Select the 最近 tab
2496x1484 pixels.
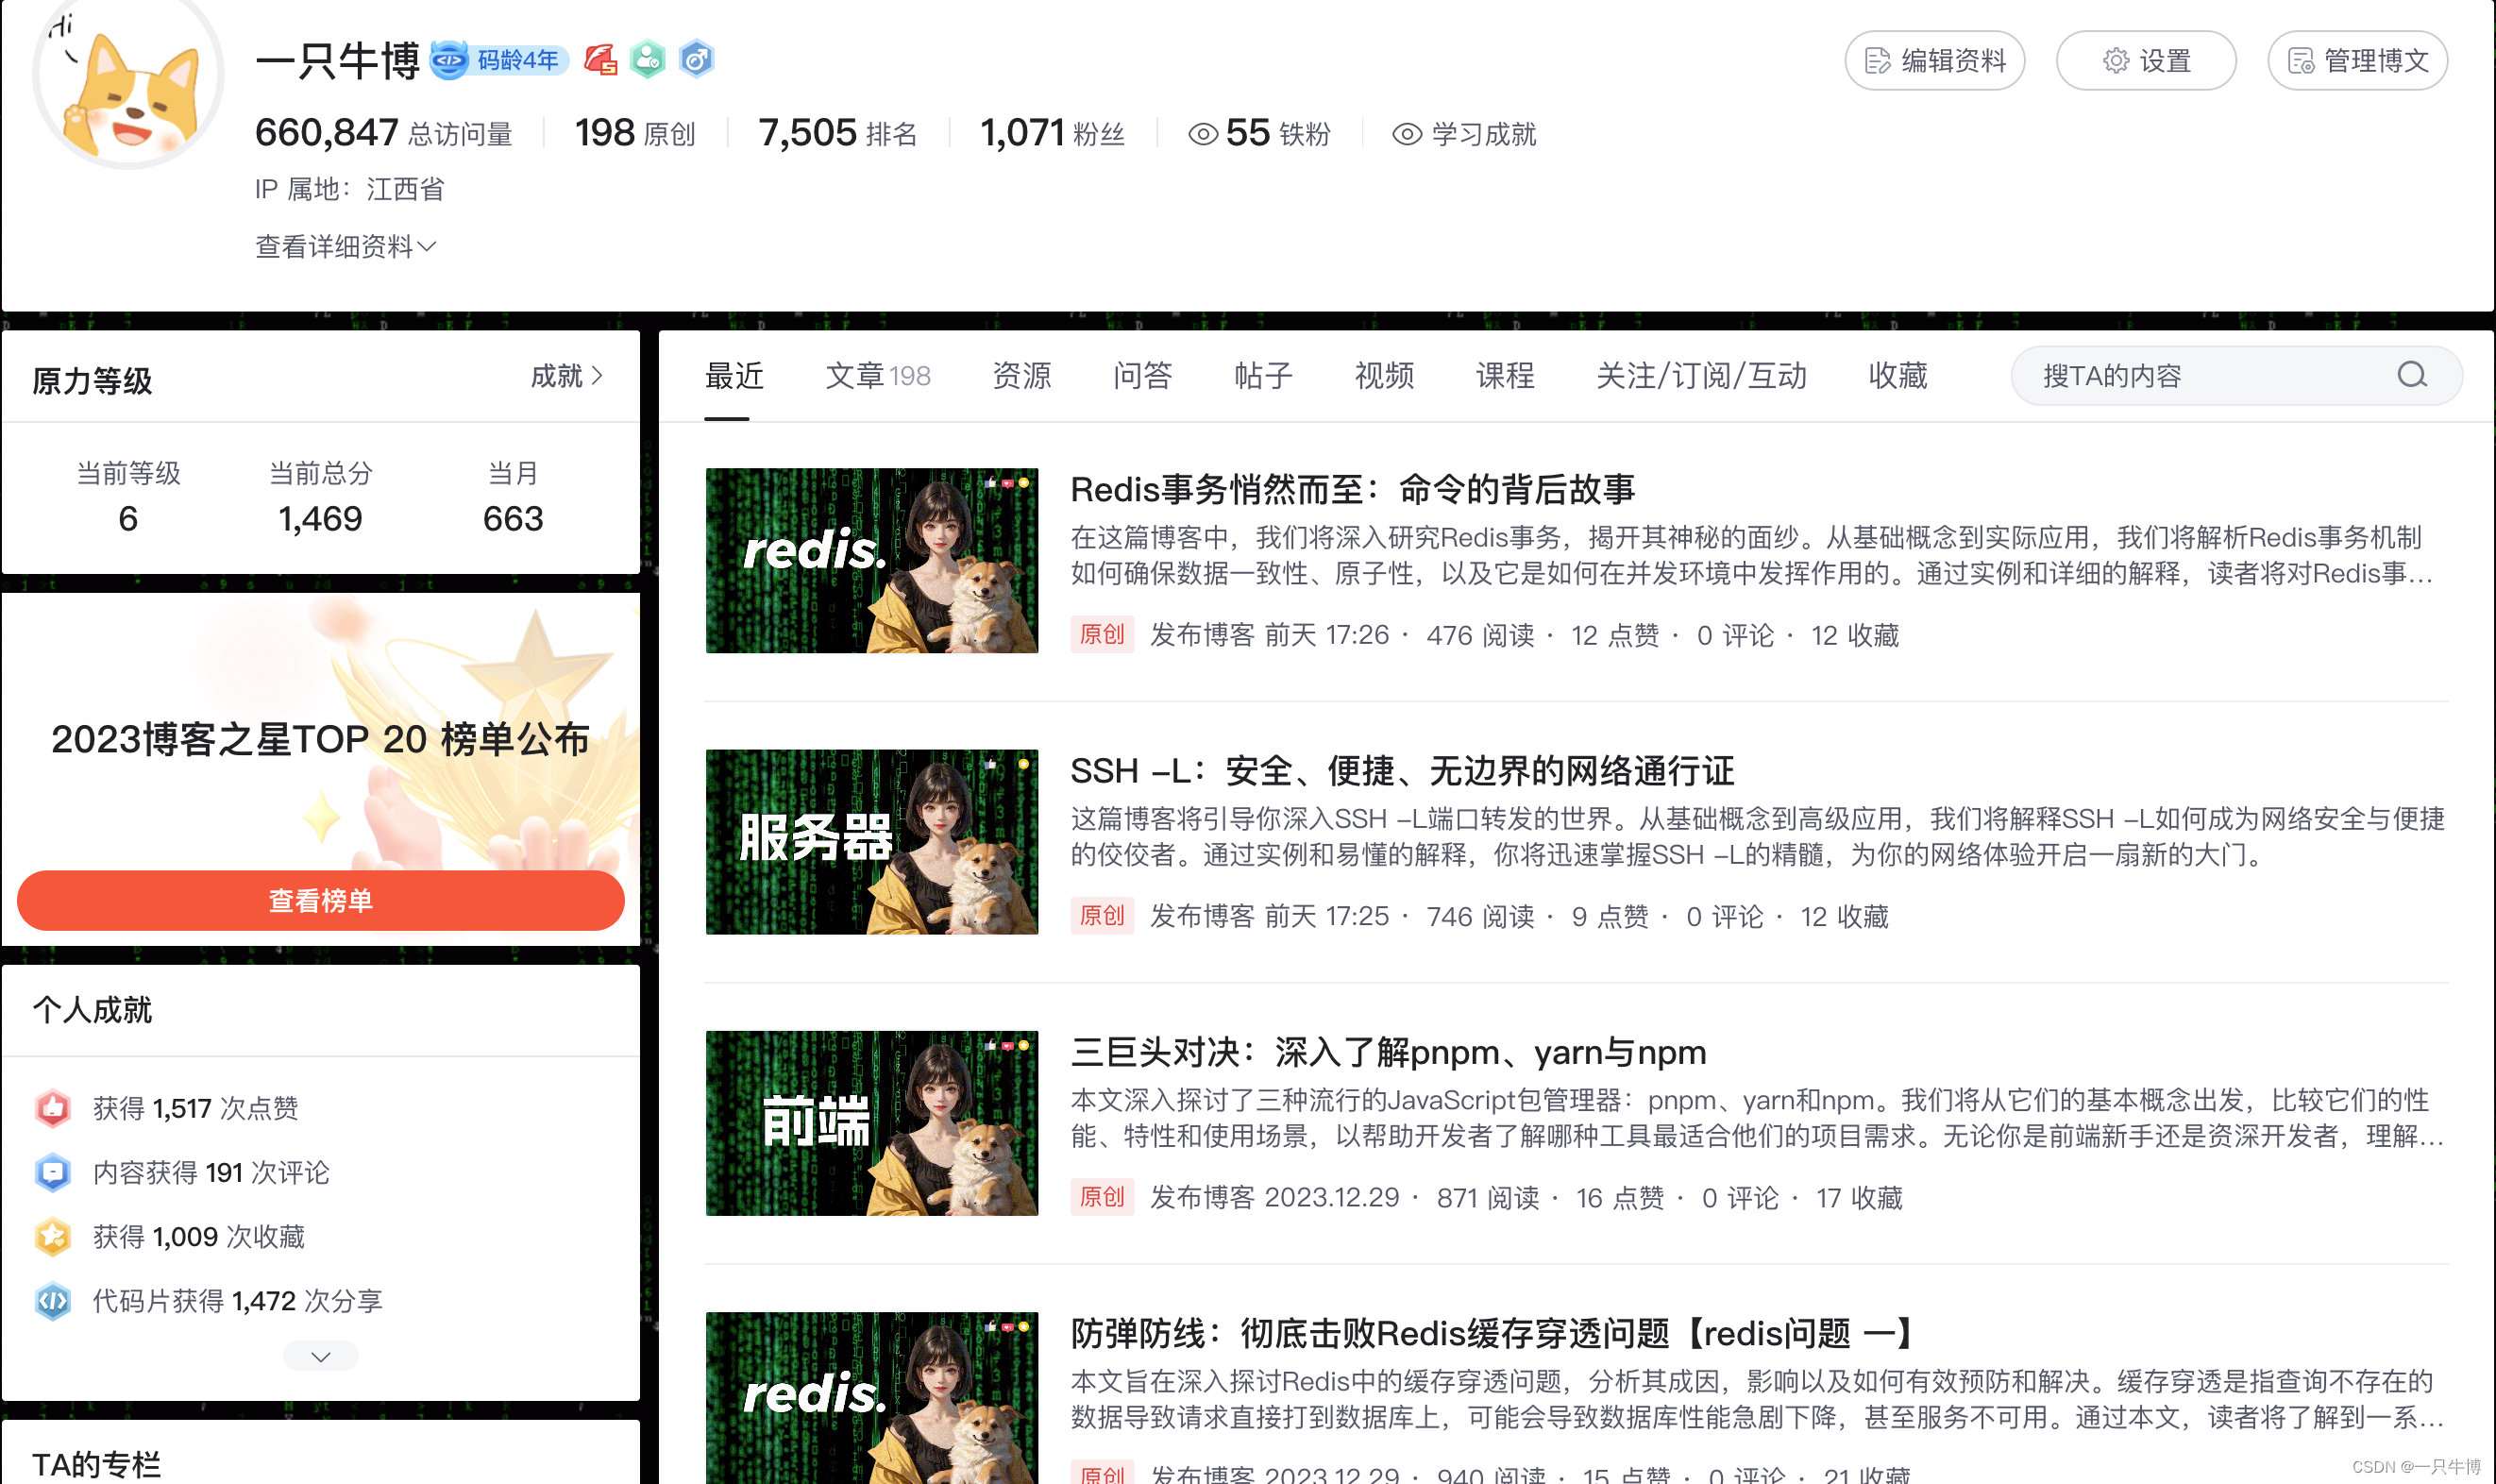[734, 376]
